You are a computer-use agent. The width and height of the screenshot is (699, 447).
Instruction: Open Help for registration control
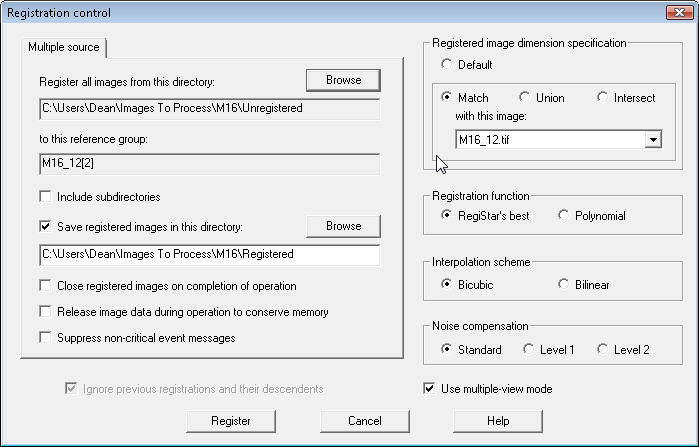coord(498,421)
